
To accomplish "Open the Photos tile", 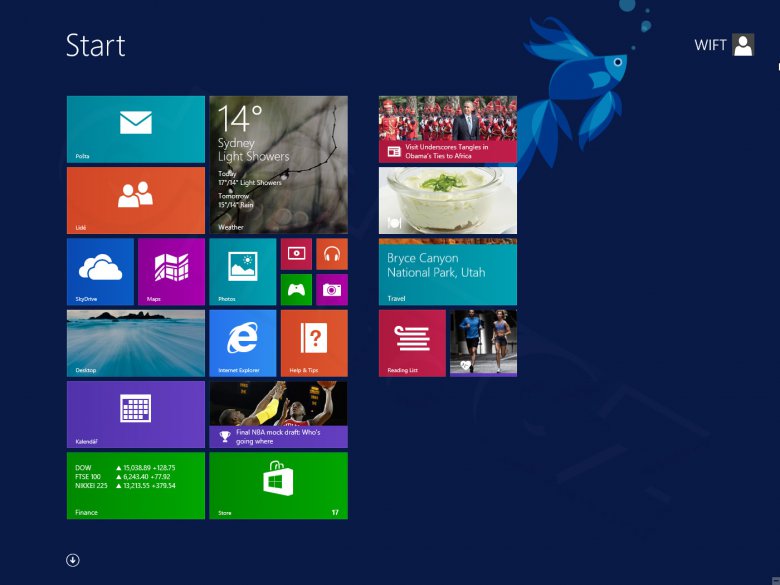I will pos(243,272).
